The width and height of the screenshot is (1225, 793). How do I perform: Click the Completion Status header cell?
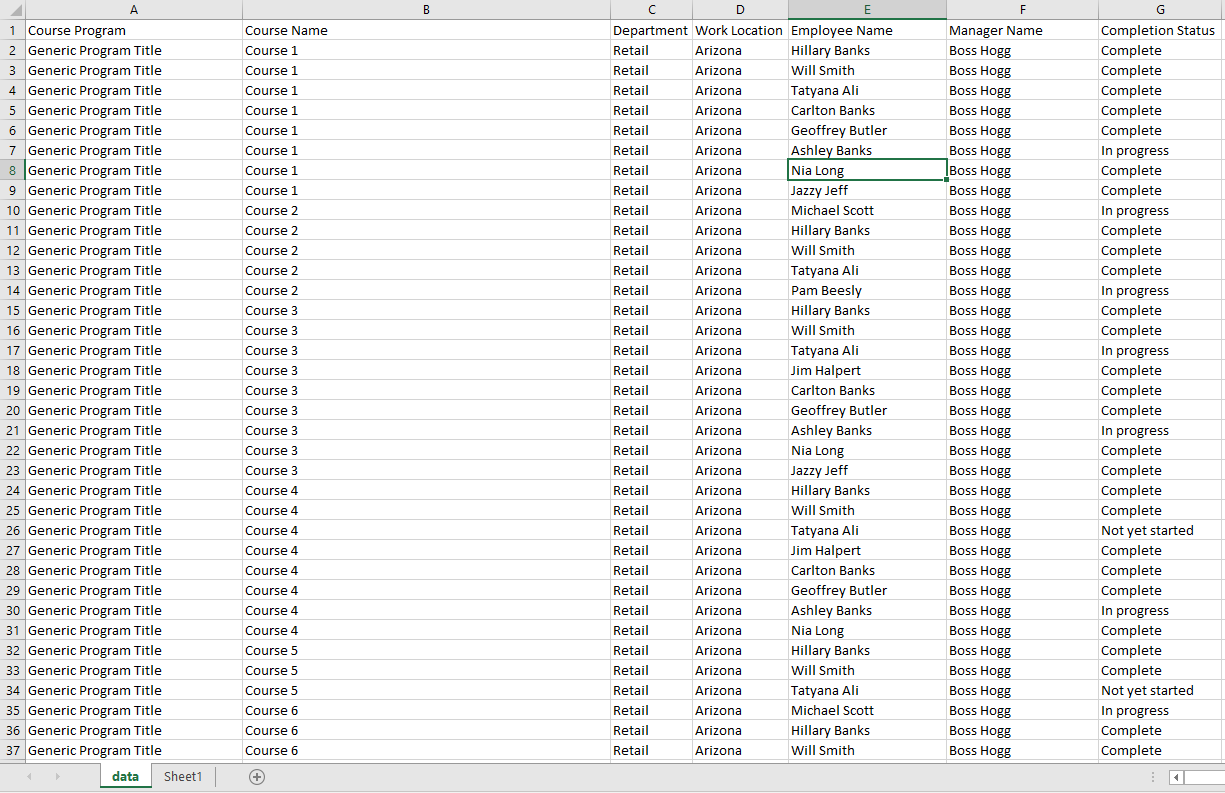(x=1161, y=30)
